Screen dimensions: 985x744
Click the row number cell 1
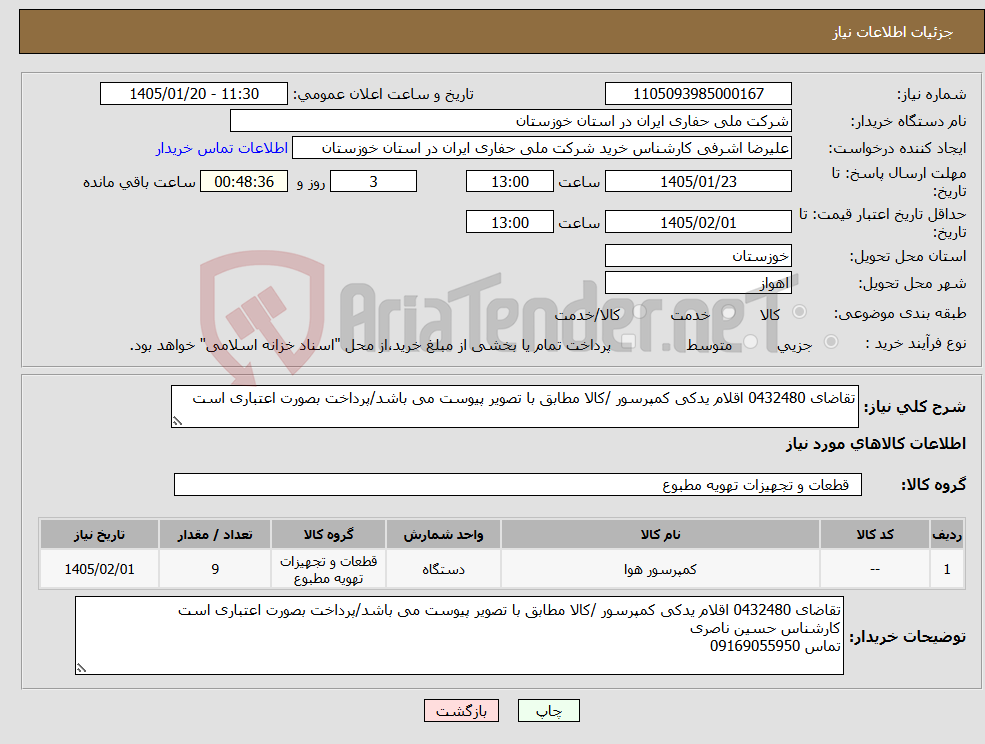[947, 569]
